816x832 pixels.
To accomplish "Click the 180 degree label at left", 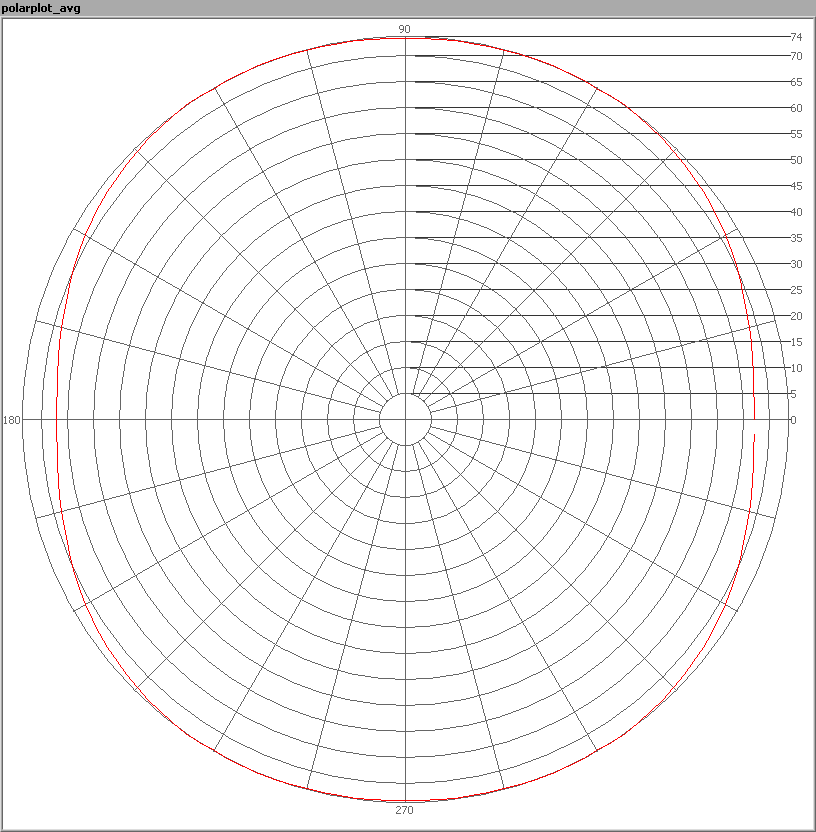I will [12, 420].
